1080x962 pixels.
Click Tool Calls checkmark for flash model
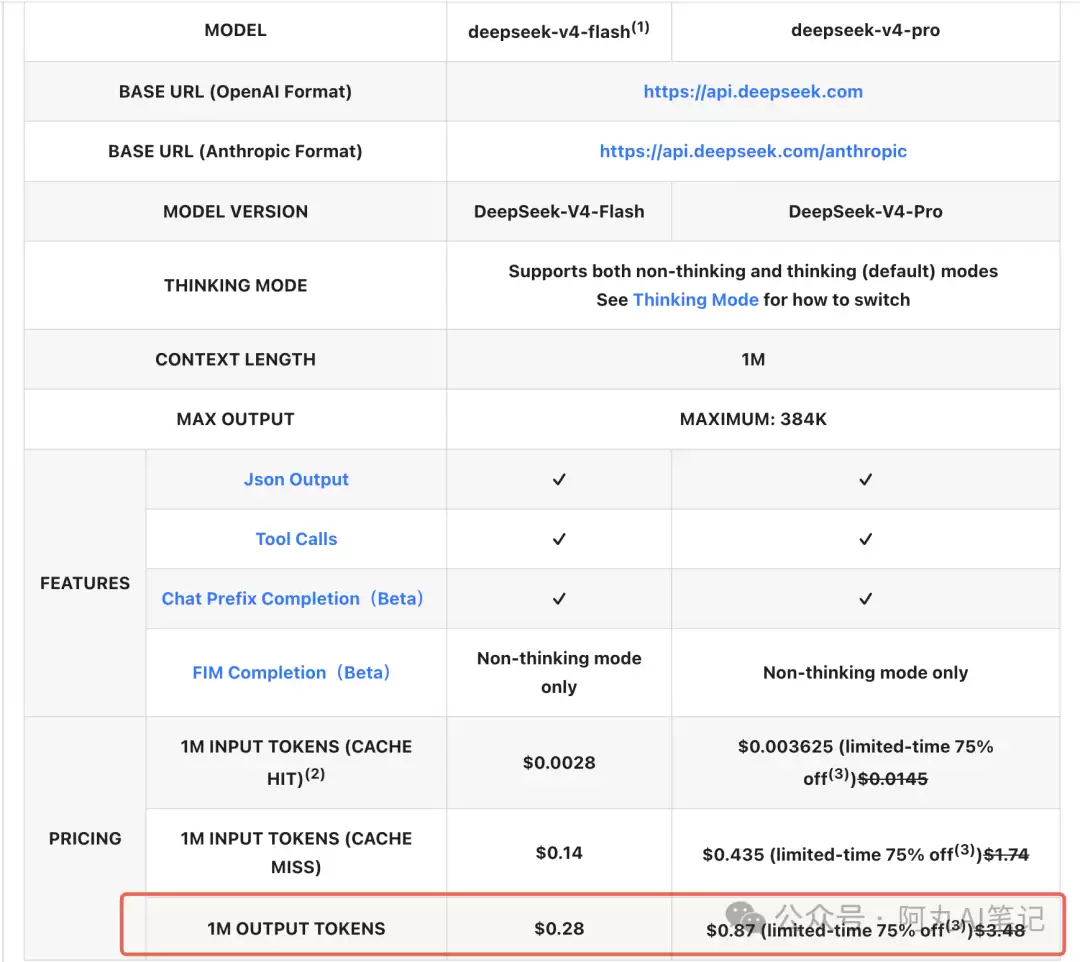[559, 539]
